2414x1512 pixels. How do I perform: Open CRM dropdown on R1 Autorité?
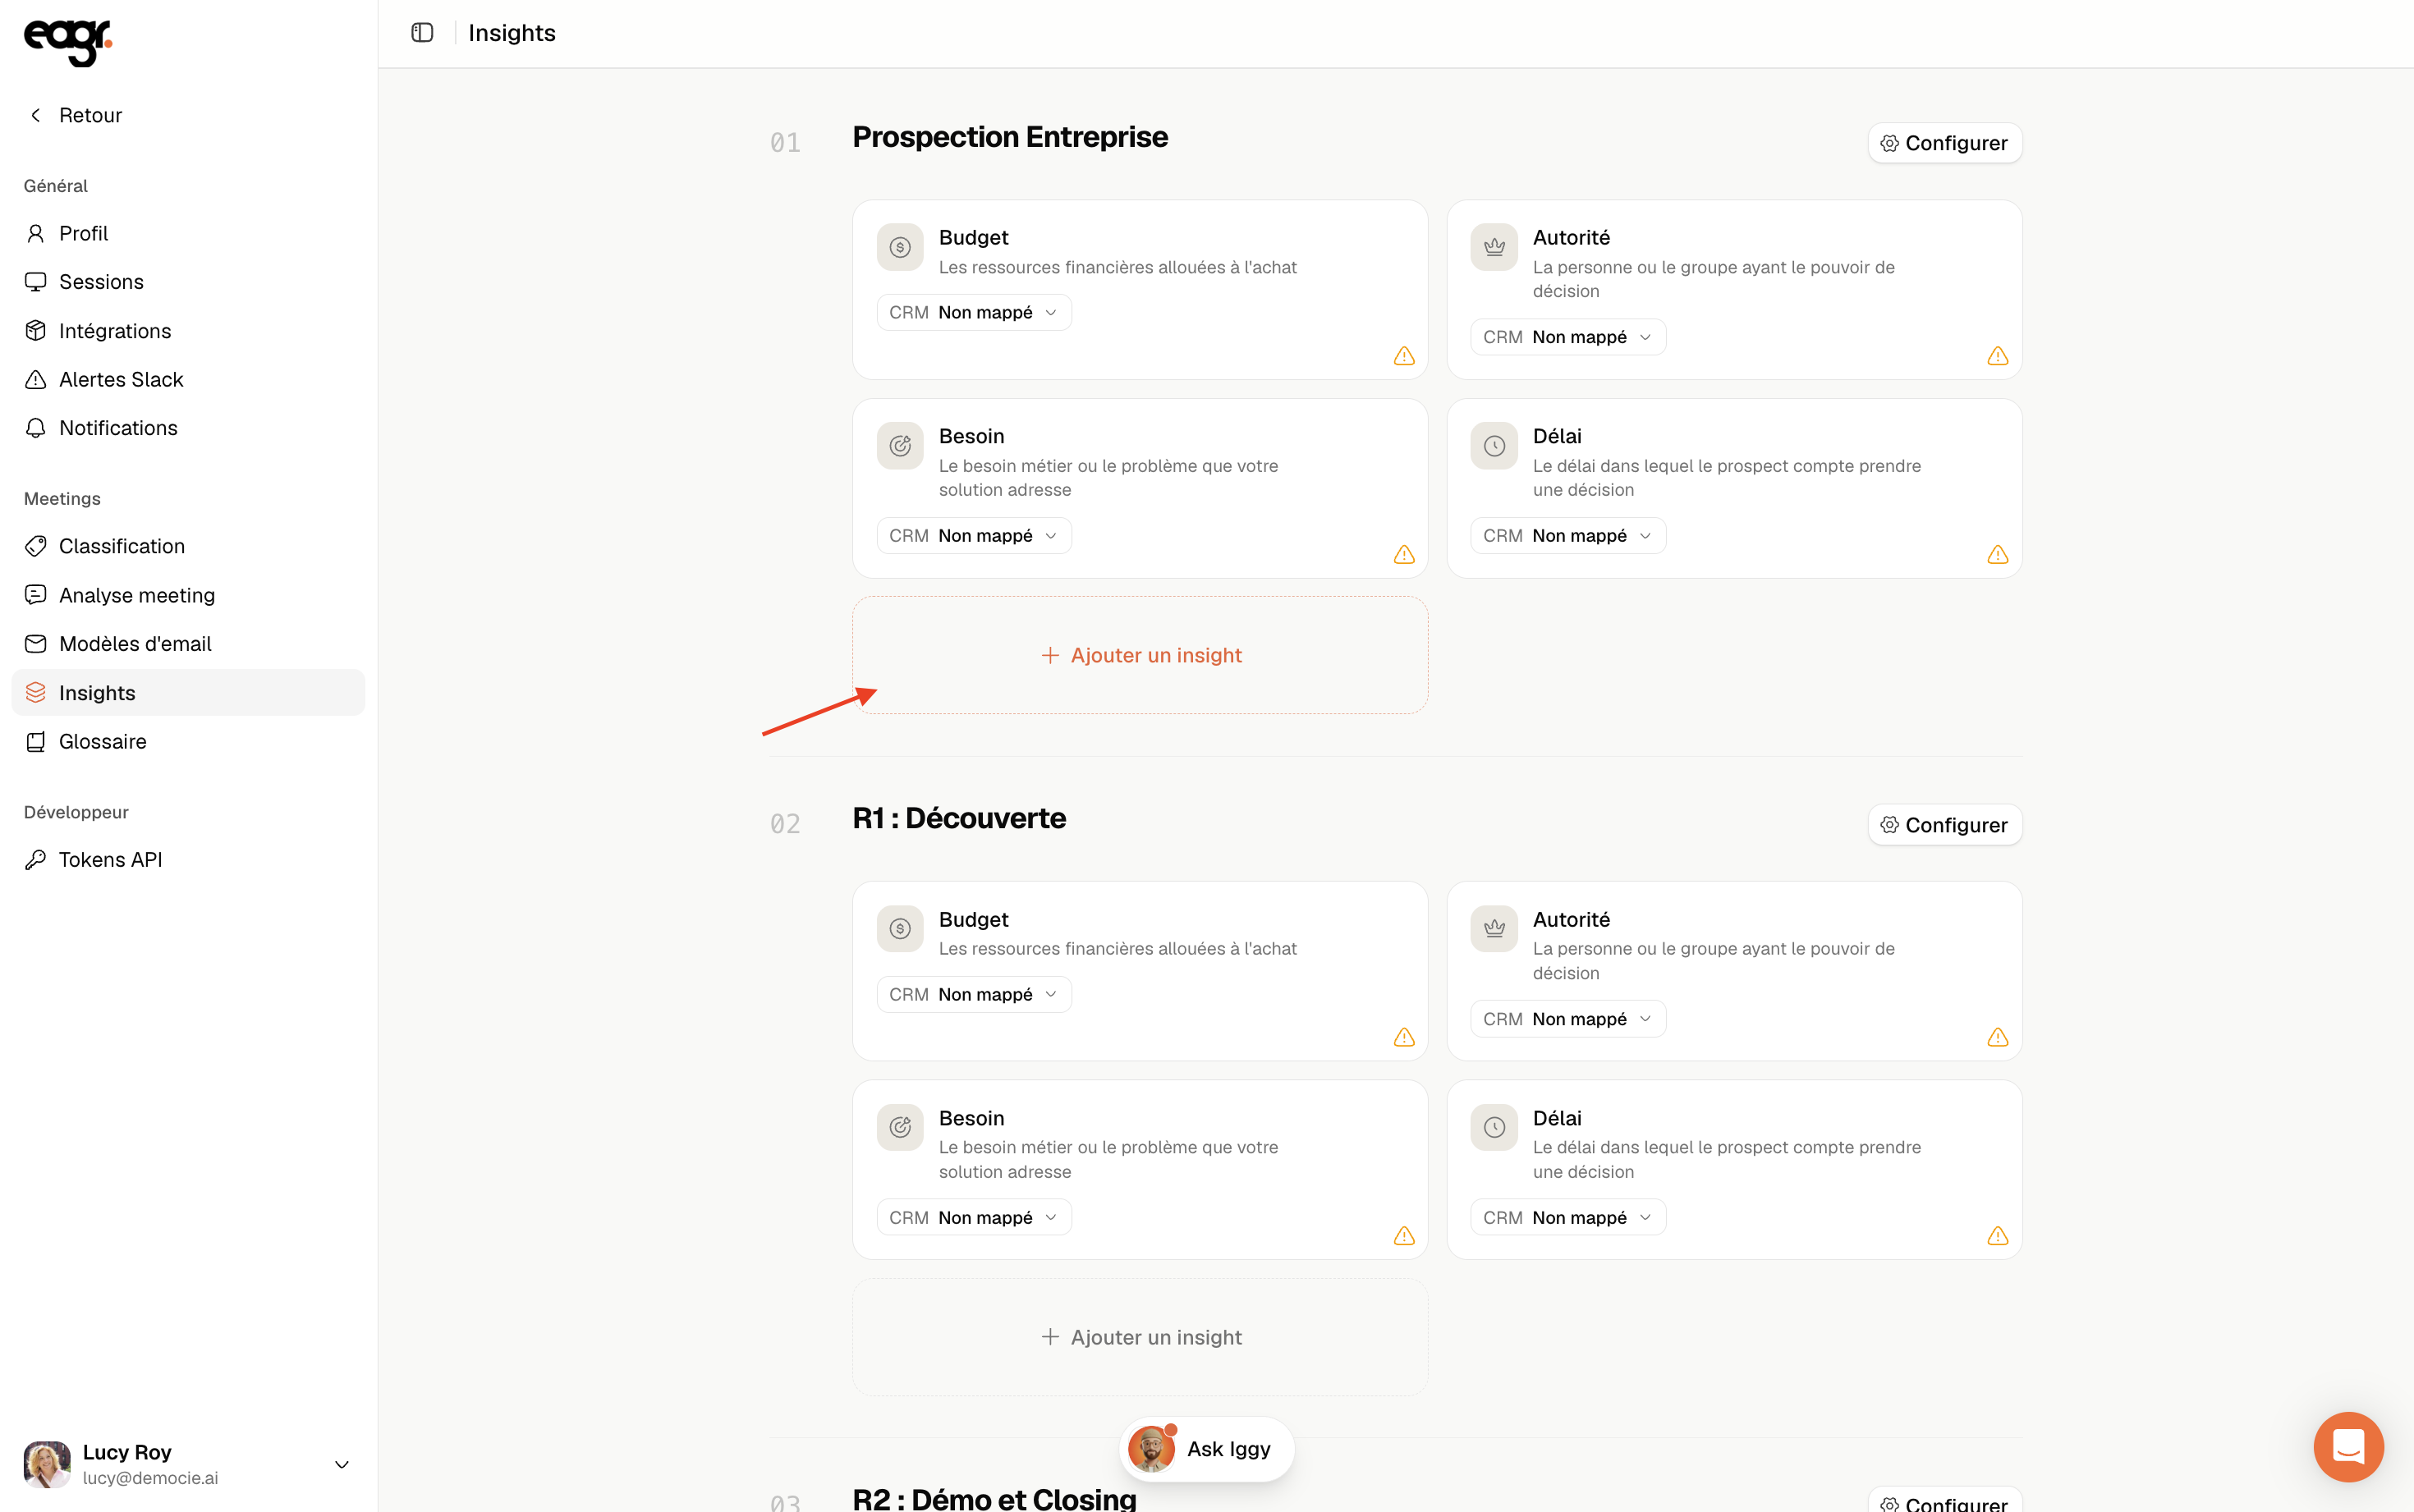point(1568,1019)
